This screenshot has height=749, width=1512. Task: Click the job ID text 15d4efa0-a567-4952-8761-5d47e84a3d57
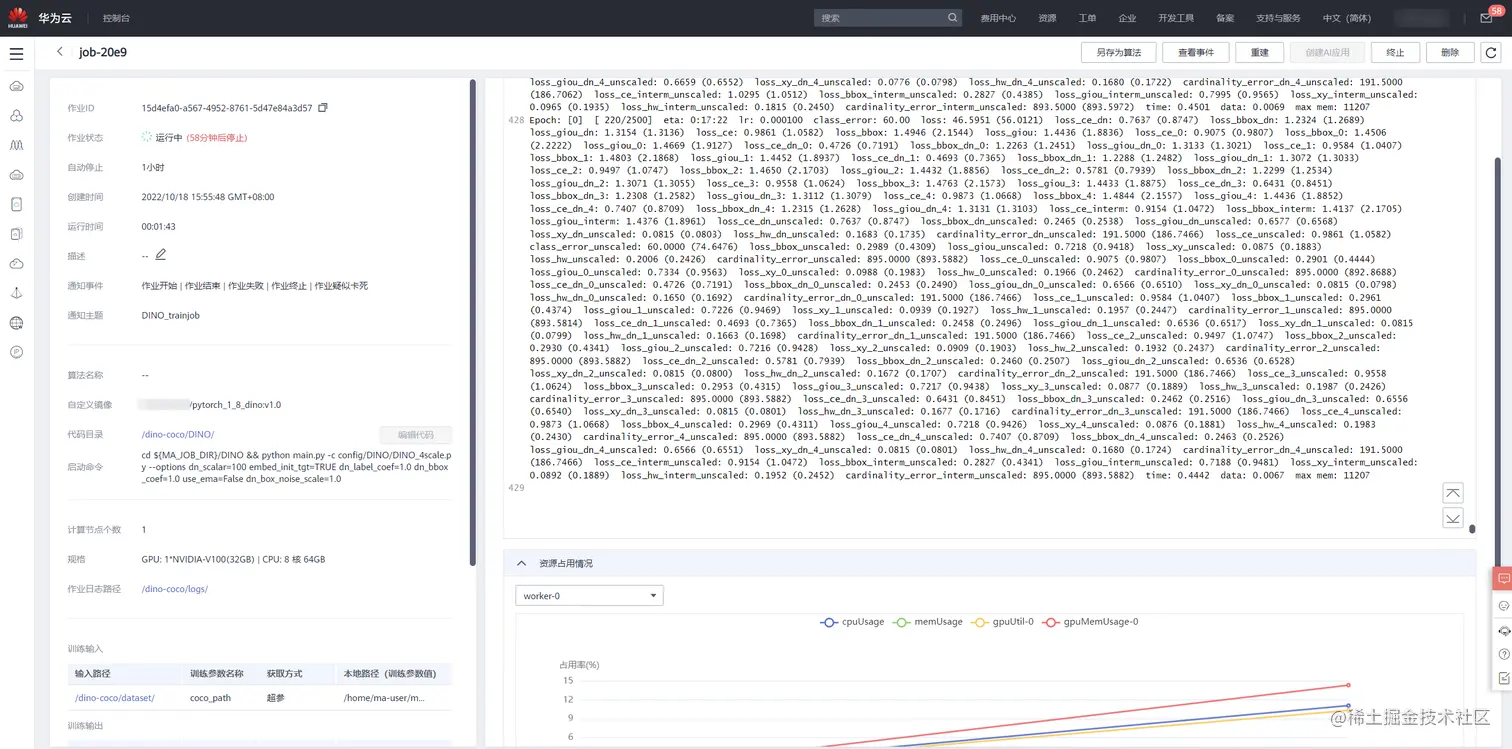[x=227, y=108]
